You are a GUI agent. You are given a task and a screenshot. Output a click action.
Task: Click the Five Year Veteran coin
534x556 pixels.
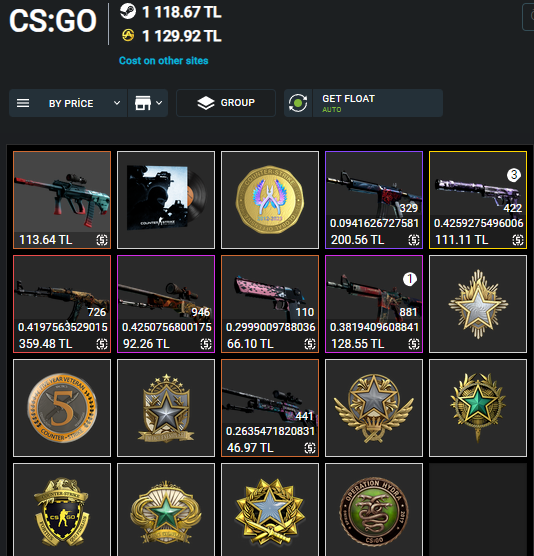click(x=62, y=408)
